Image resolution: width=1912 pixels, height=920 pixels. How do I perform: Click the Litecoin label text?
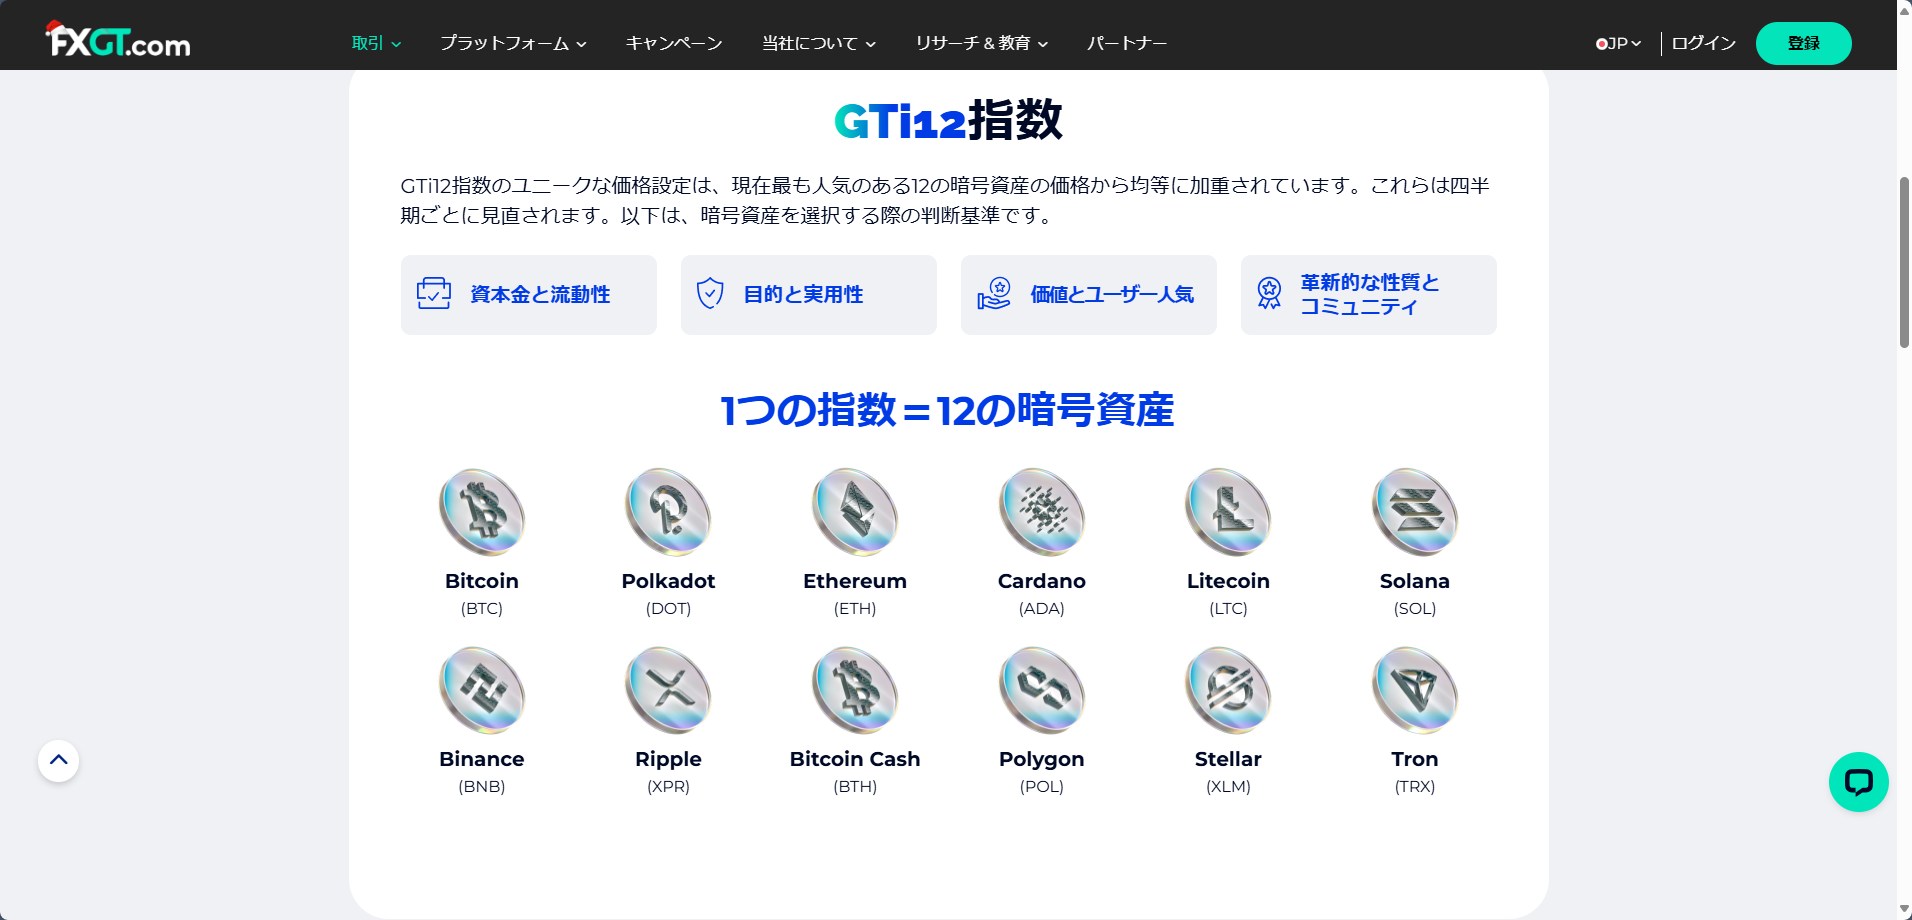click(1228, 581)
